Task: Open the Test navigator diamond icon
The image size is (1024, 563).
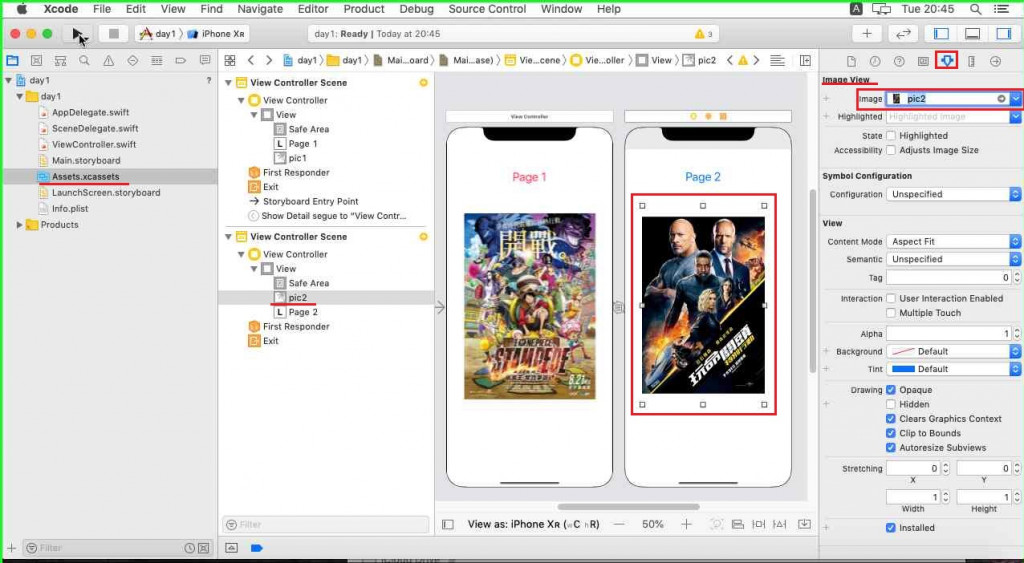Action: [x=133, y=61]
